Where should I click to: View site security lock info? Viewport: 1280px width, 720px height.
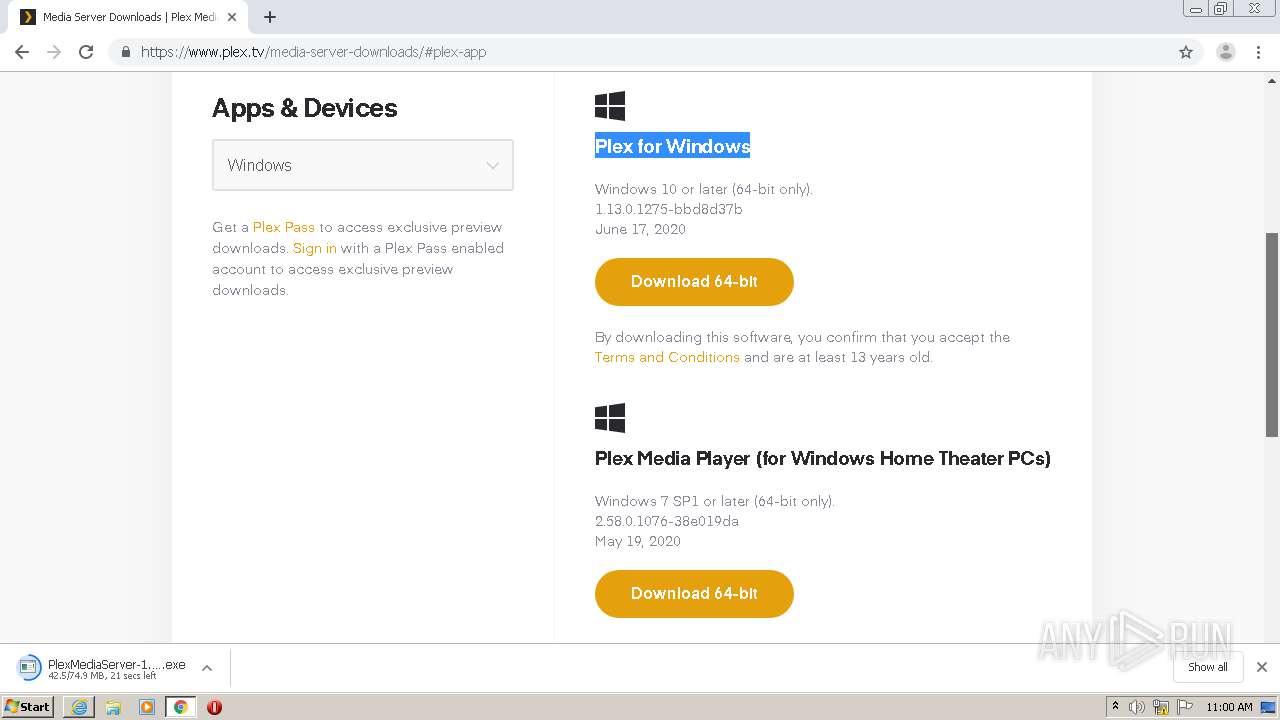(126, 52)
